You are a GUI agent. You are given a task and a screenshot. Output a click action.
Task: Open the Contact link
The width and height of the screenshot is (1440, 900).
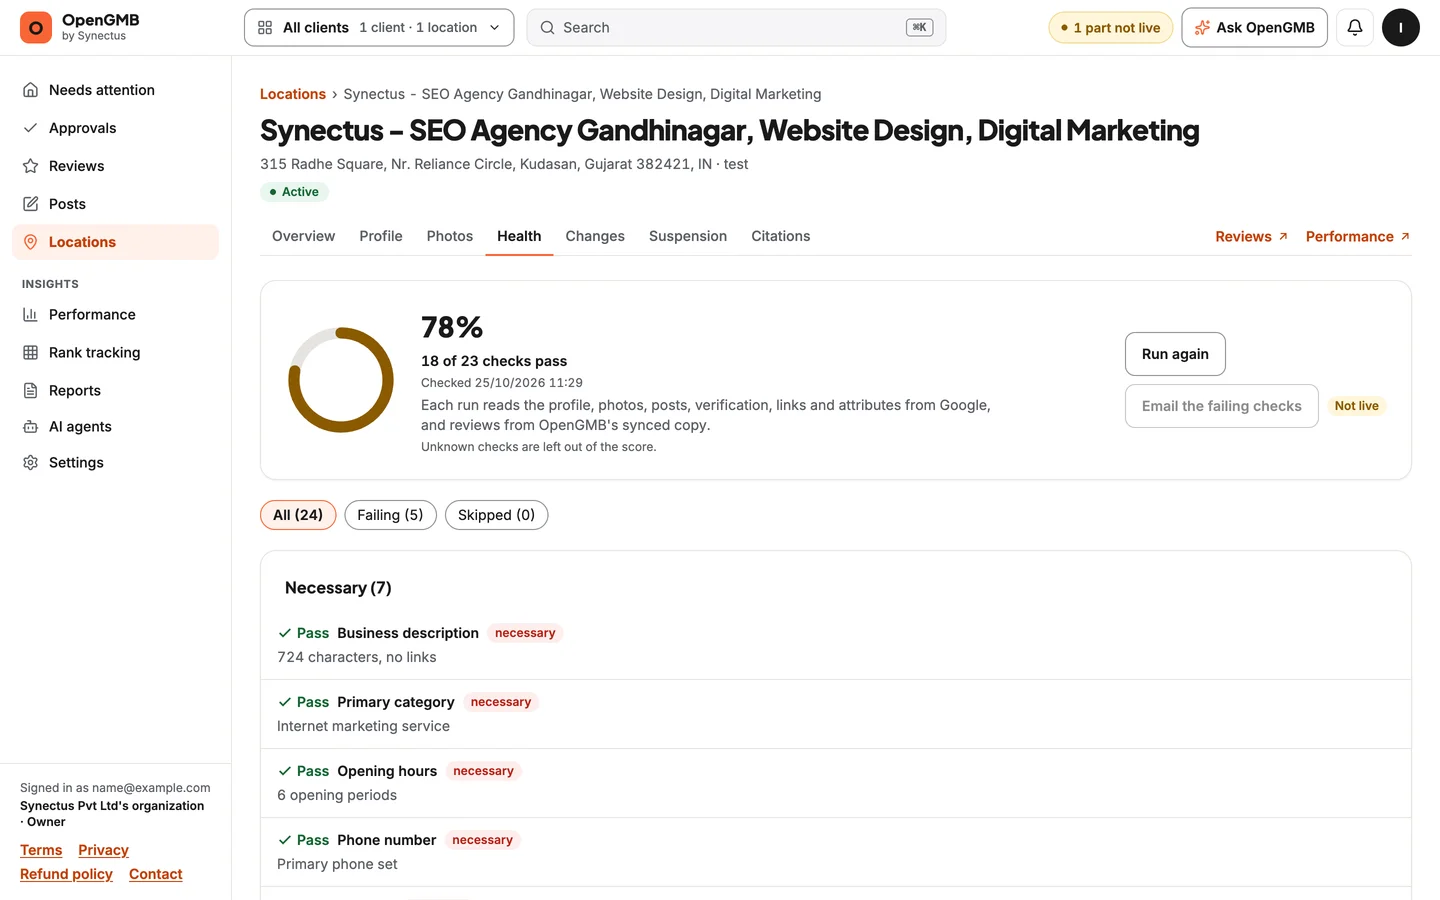point(156,874)
